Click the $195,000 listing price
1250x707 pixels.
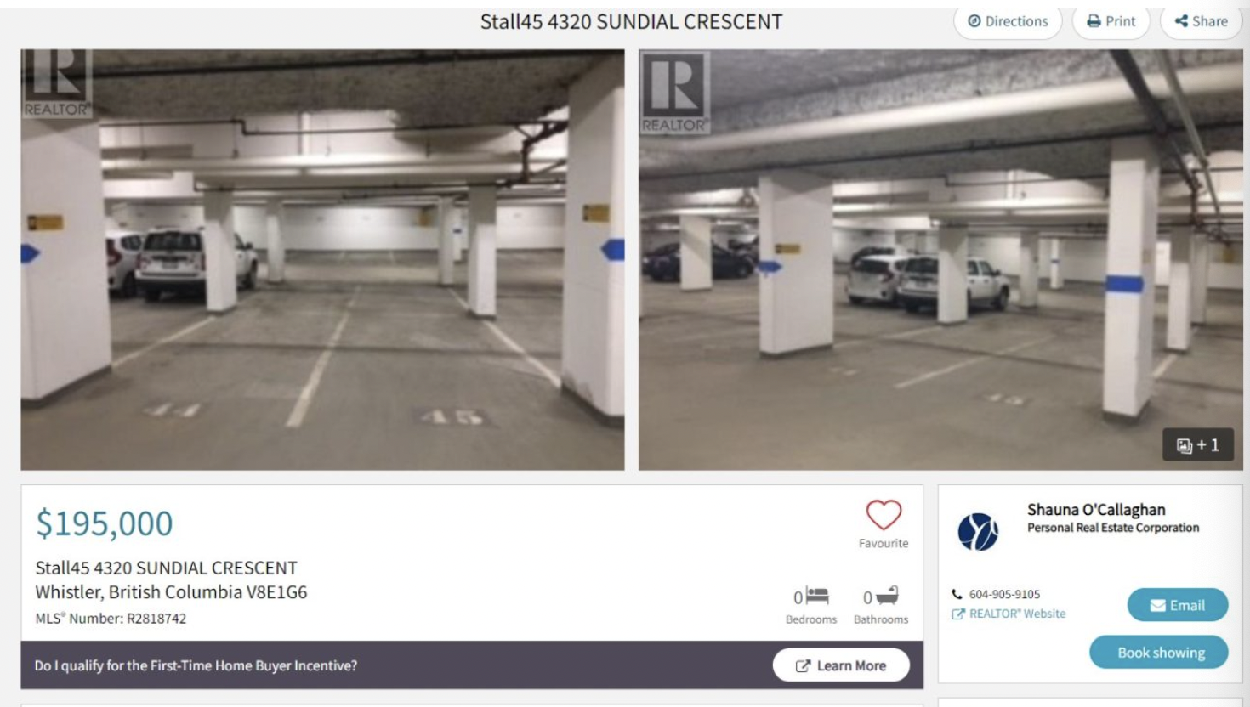click(104, 523)
